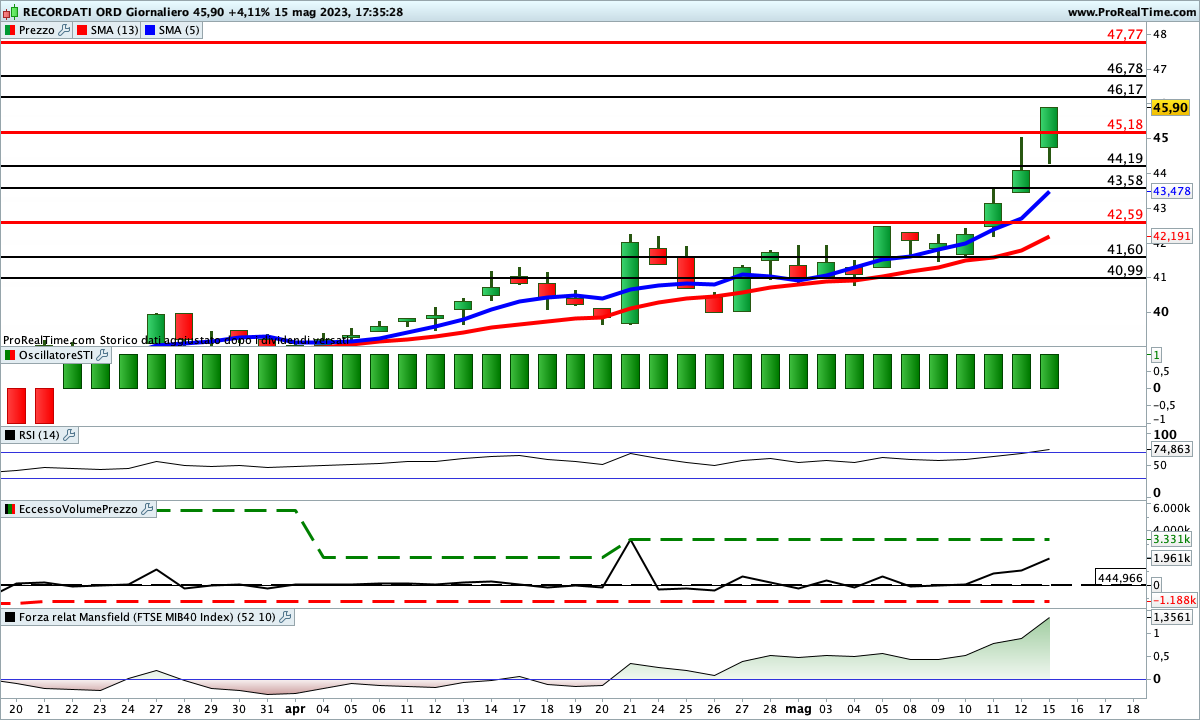Click the RSI value label 74,863
Viewport: 1200px width, 720px height.
pyautogui.click(x=1171, y=450)
